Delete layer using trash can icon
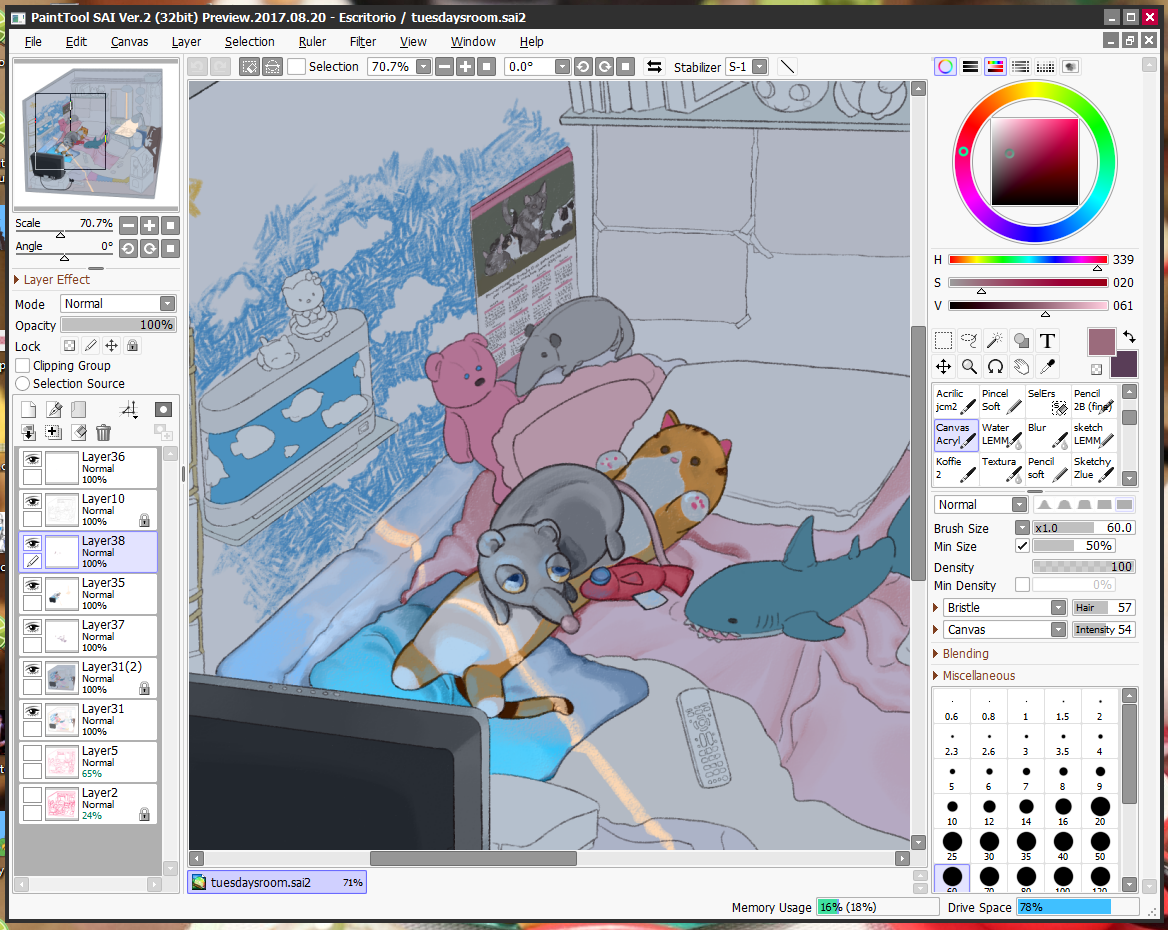The image size is (1168, 930). [103, 433]
